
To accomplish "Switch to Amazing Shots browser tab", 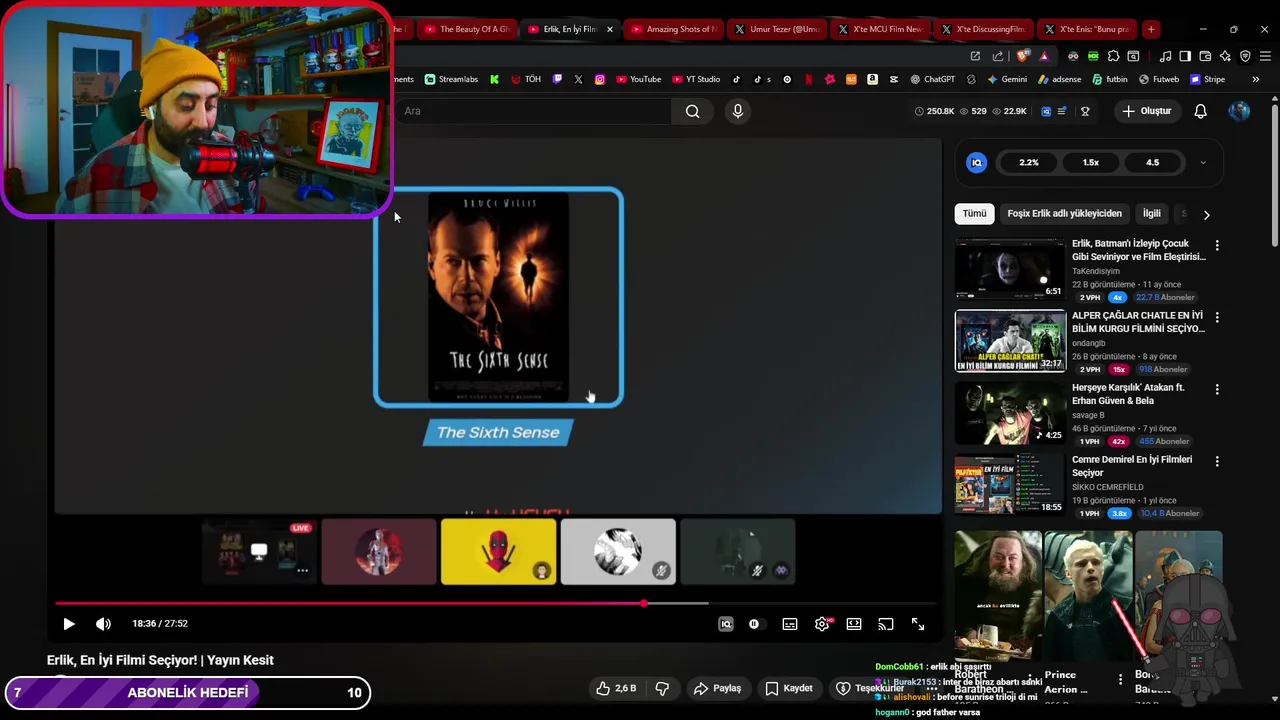I will click(674, 29).
